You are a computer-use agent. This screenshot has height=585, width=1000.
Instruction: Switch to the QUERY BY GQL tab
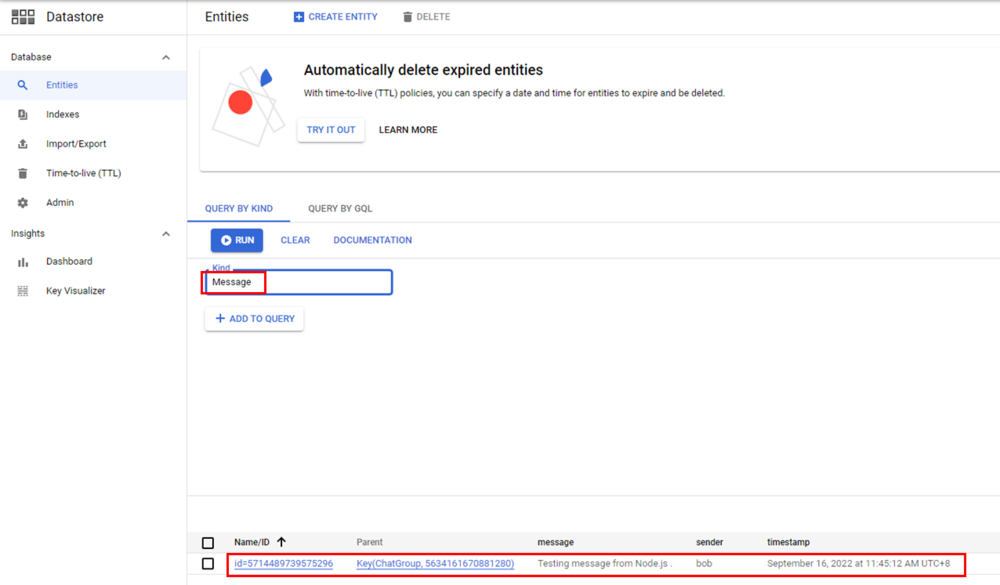pos(340,208)
